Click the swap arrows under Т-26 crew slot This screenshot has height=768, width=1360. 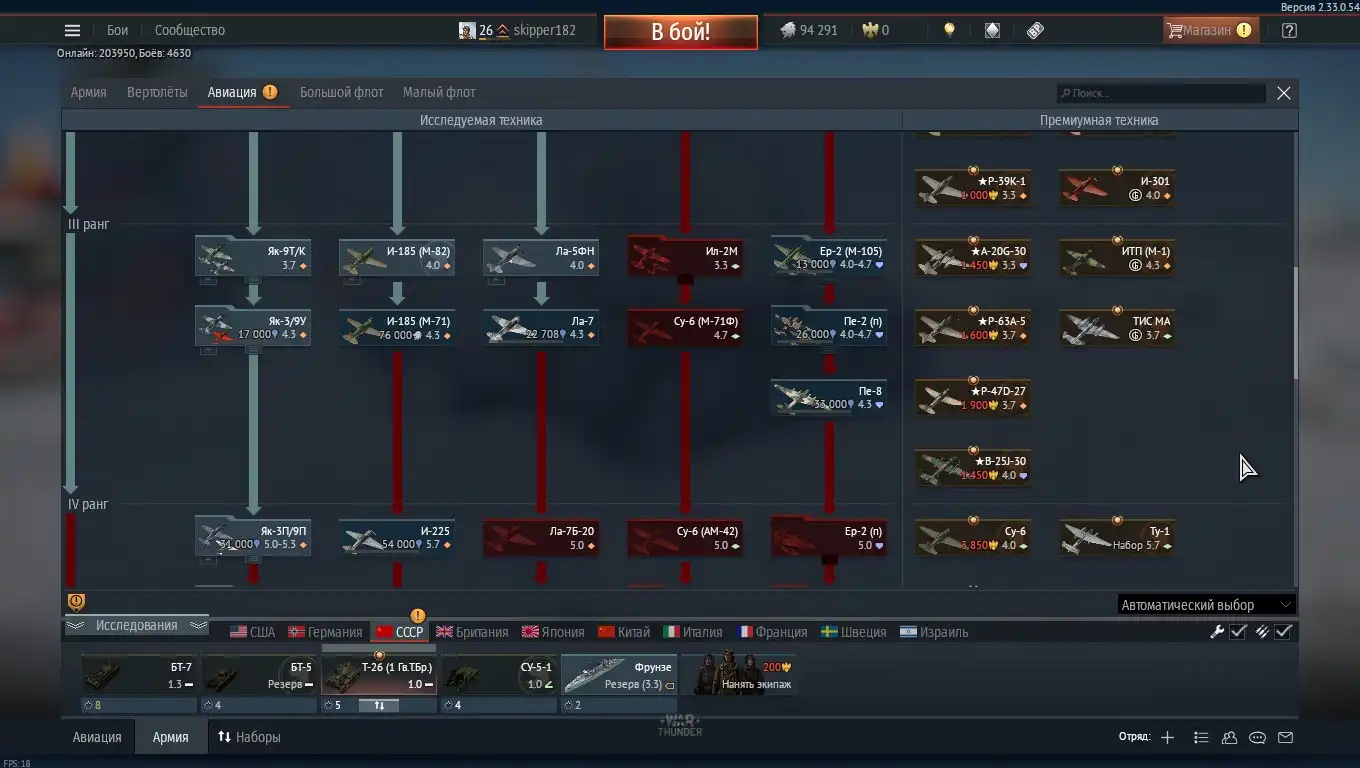(x=379, y=705)
